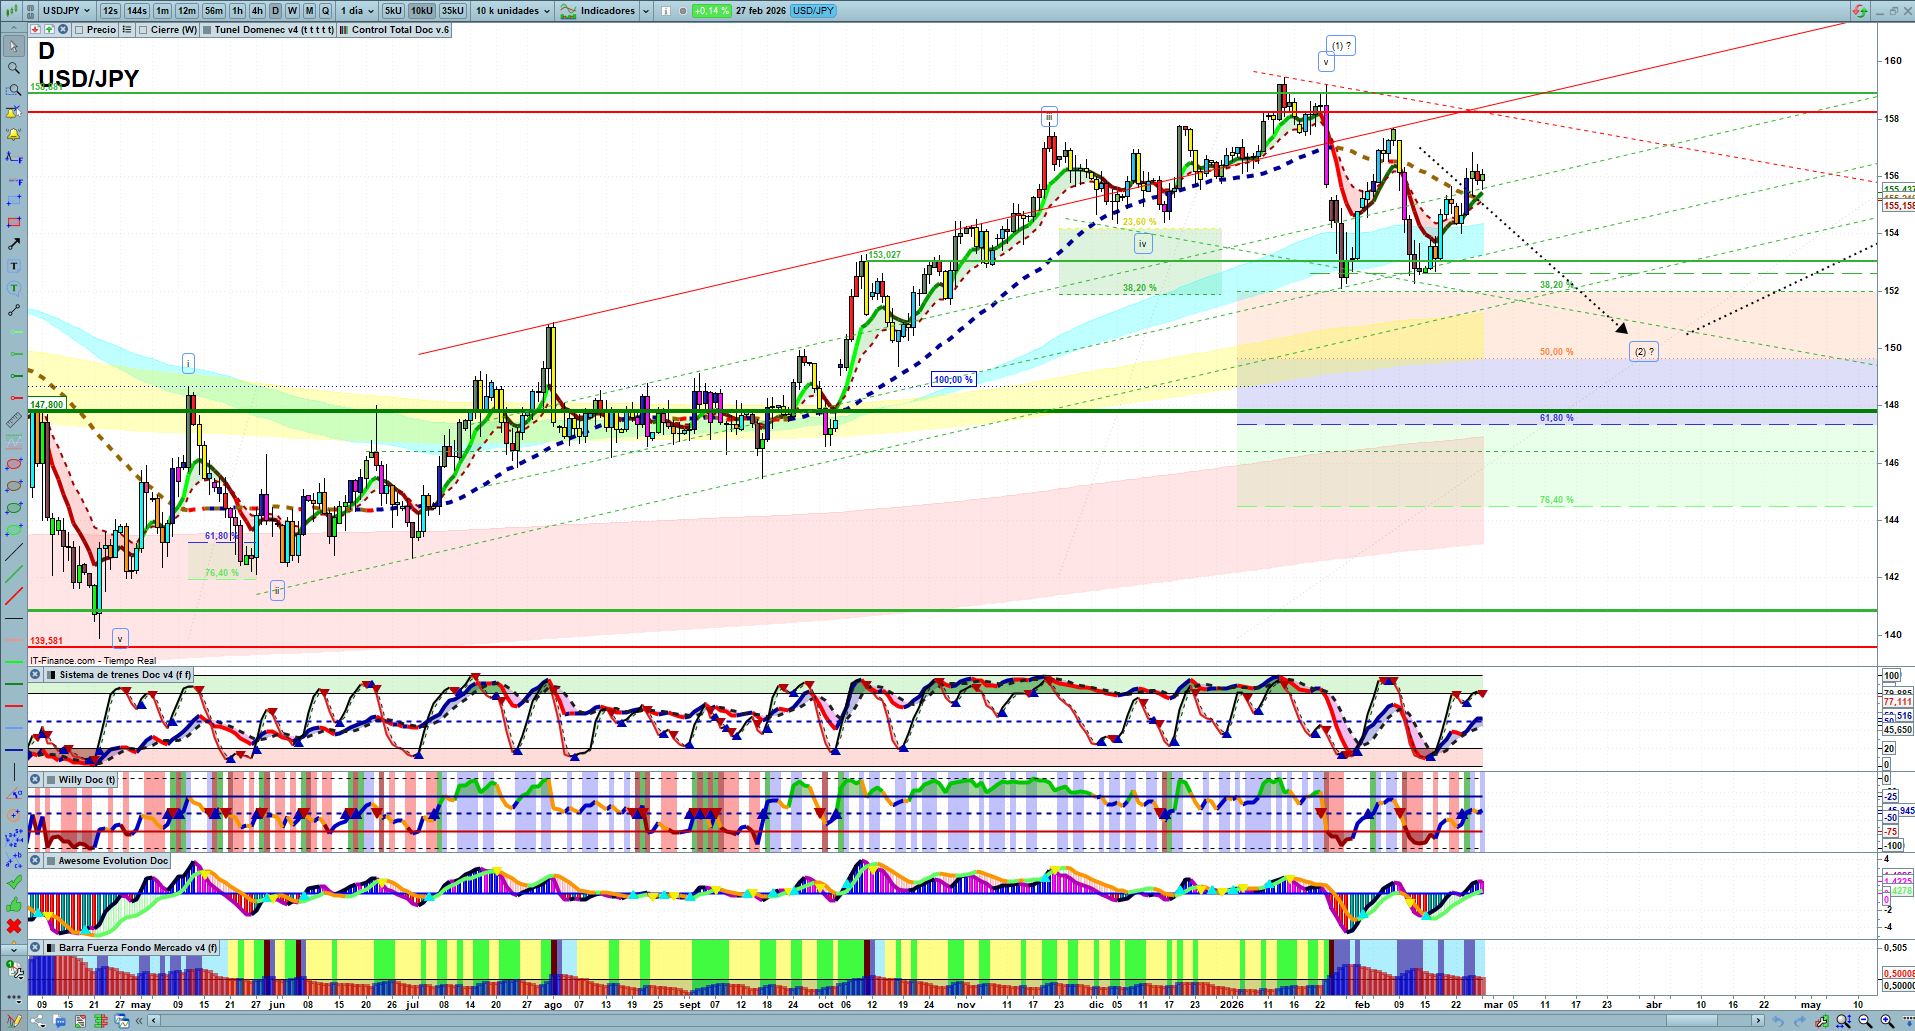The width and height of the screenshot is (1915, 1031).
Task: Select the red ellipse drawing tool
Action: [x=14, y=464]
